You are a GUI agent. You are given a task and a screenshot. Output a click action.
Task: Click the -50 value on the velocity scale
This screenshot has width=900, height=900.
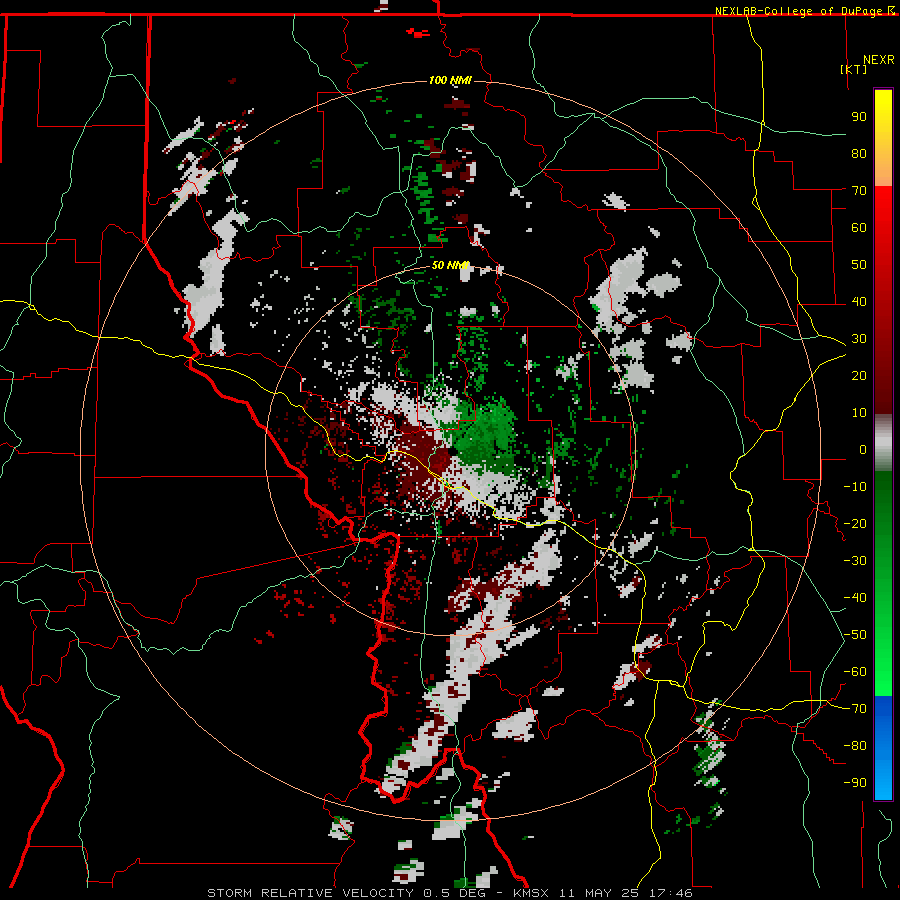click(x=855, y=635)
